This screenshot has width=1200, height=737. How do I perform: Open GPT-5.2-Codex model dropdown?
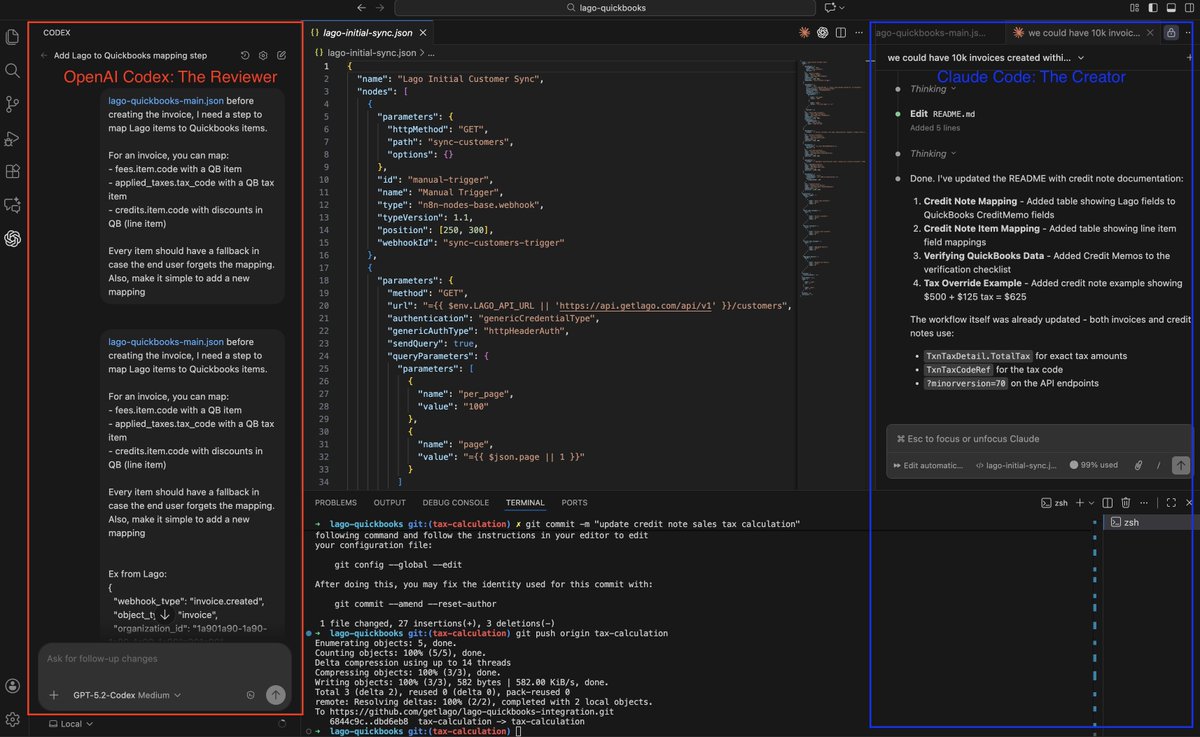[127, 695]
